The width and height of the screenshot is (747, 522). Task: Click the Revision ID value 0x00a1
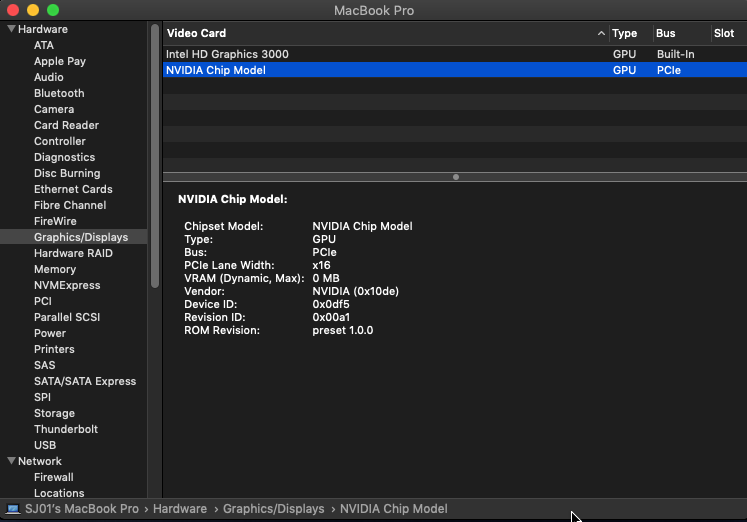coord(331,317)
